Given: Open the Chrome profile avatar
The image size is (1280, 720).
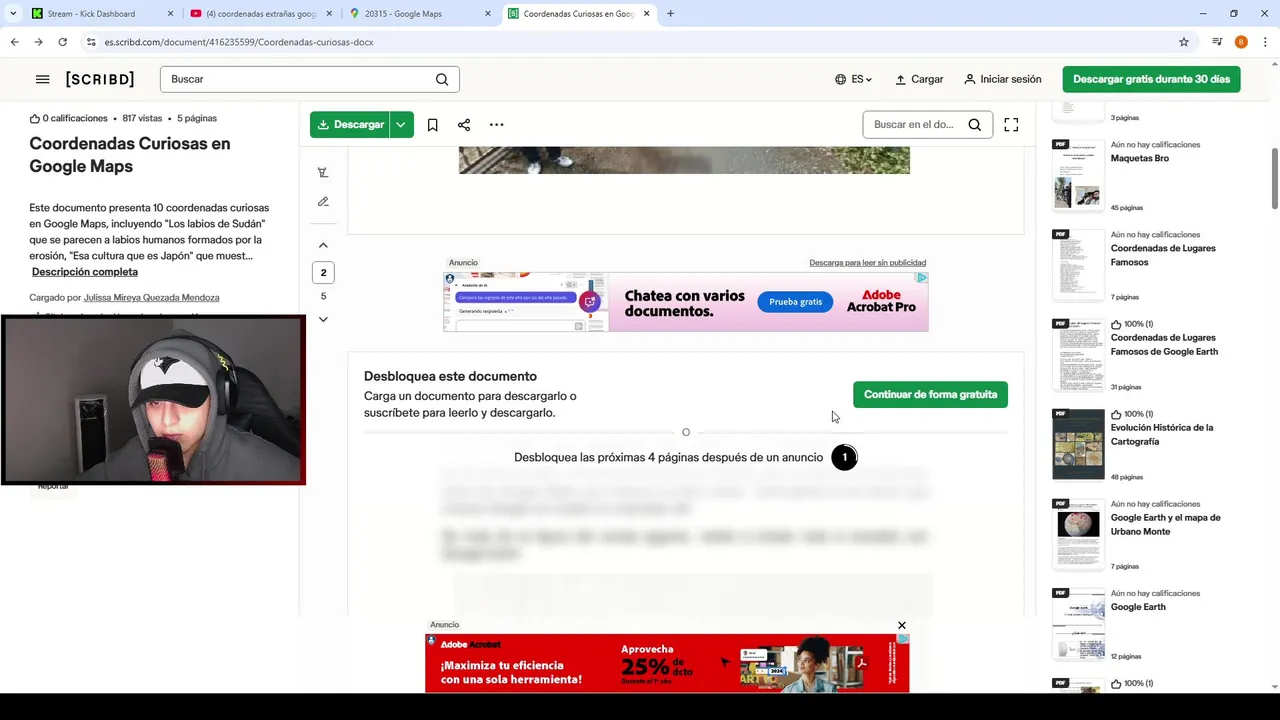Looking at the screenshot, I should click(x=1241, y=42).
